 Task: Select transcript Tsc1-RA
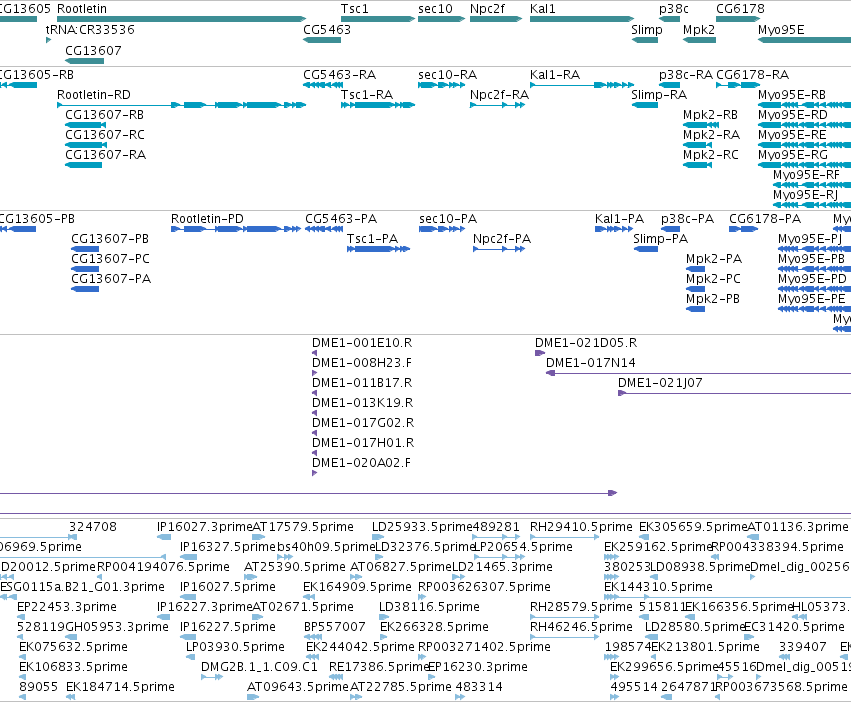(367, 94)
